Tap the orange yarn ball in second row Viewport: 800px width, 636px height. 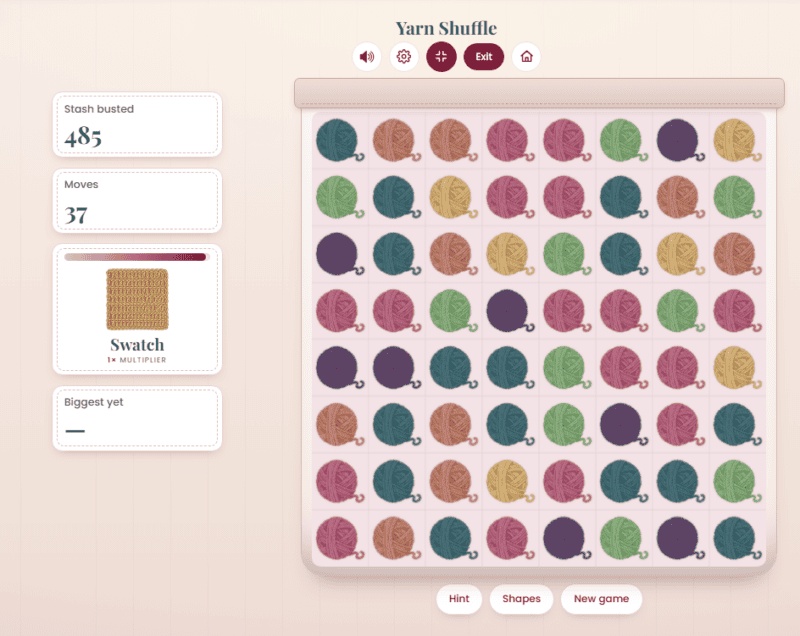tap(678, 197)
